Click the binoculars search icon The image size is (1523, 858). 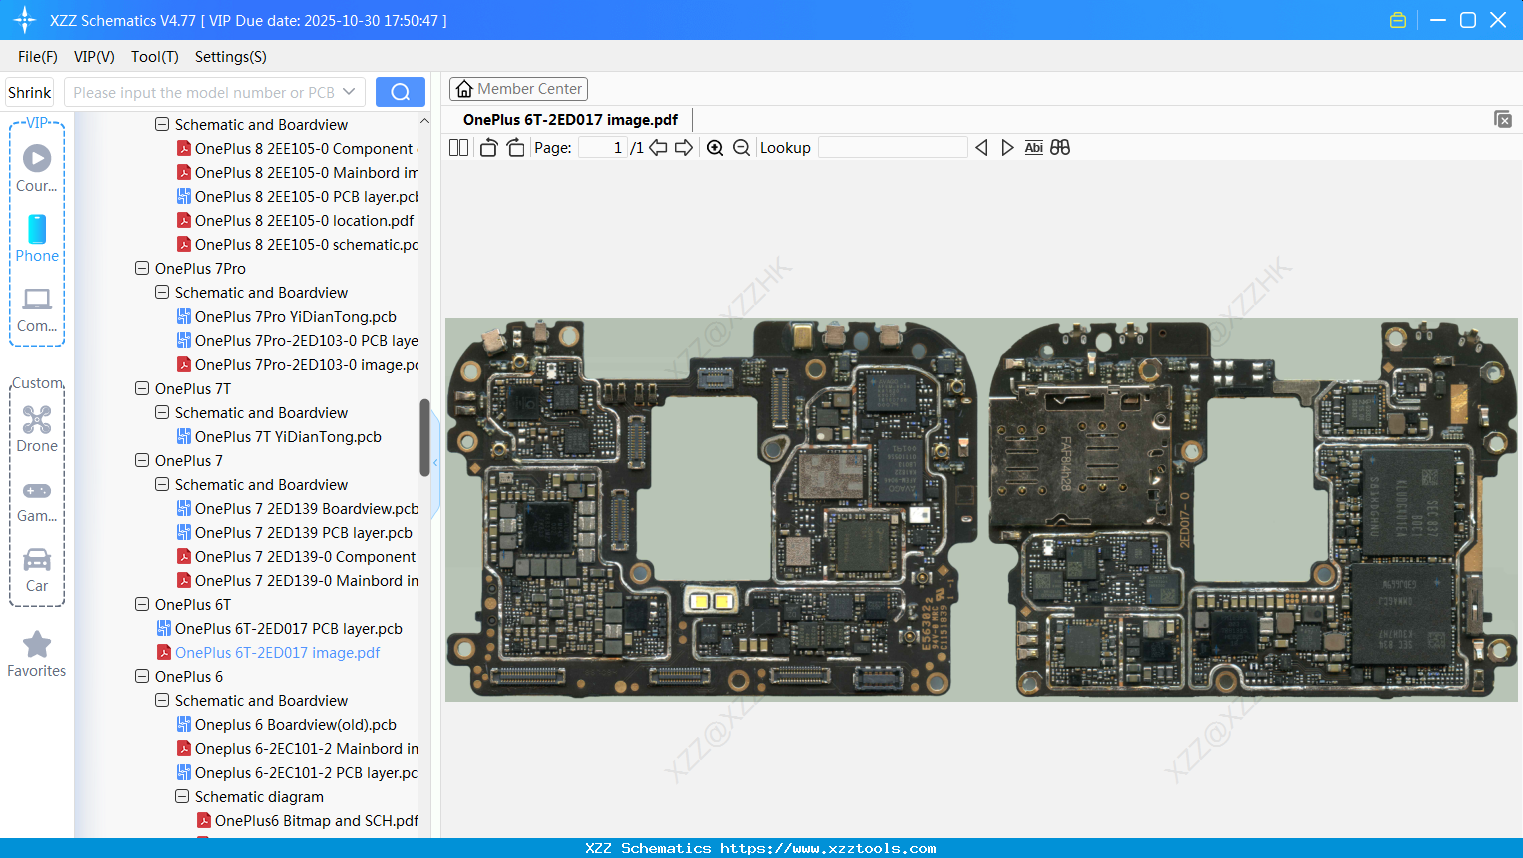1060,148
